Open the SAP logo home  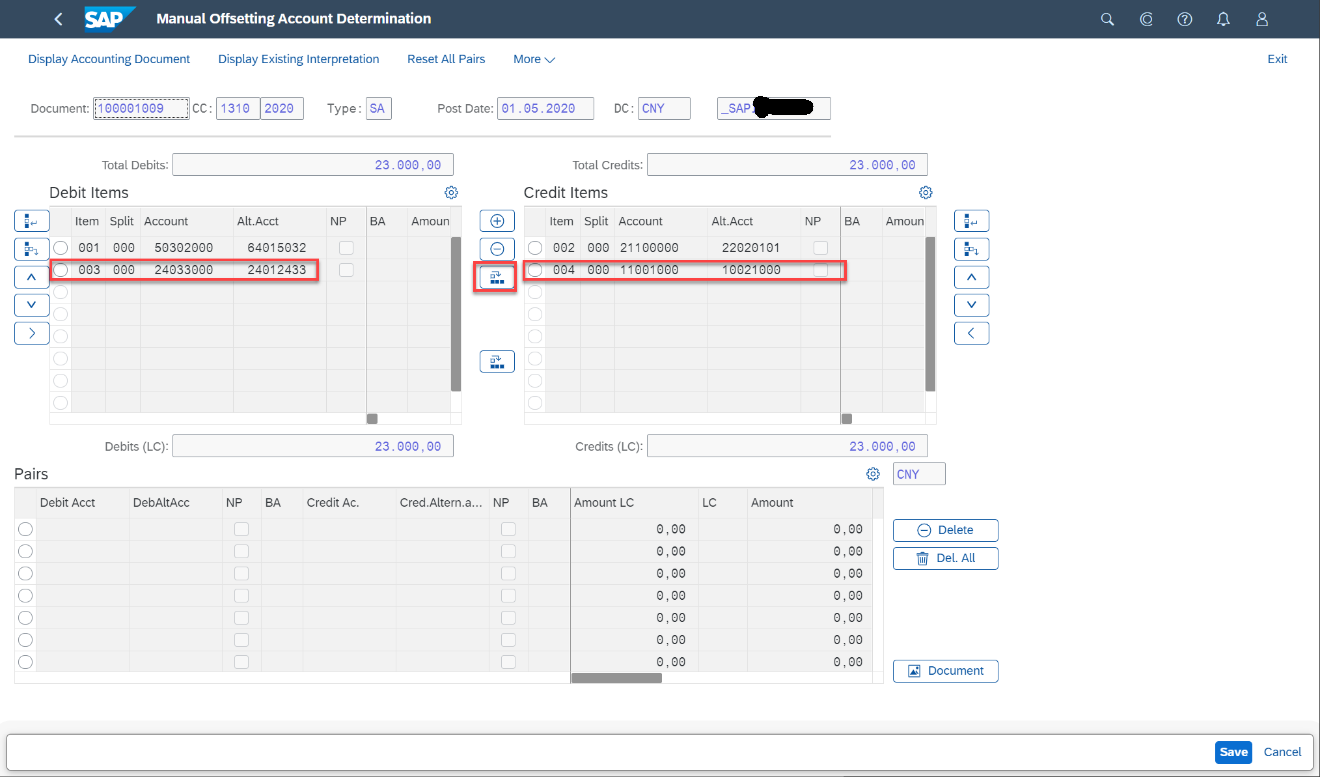(x=108, y=19)
